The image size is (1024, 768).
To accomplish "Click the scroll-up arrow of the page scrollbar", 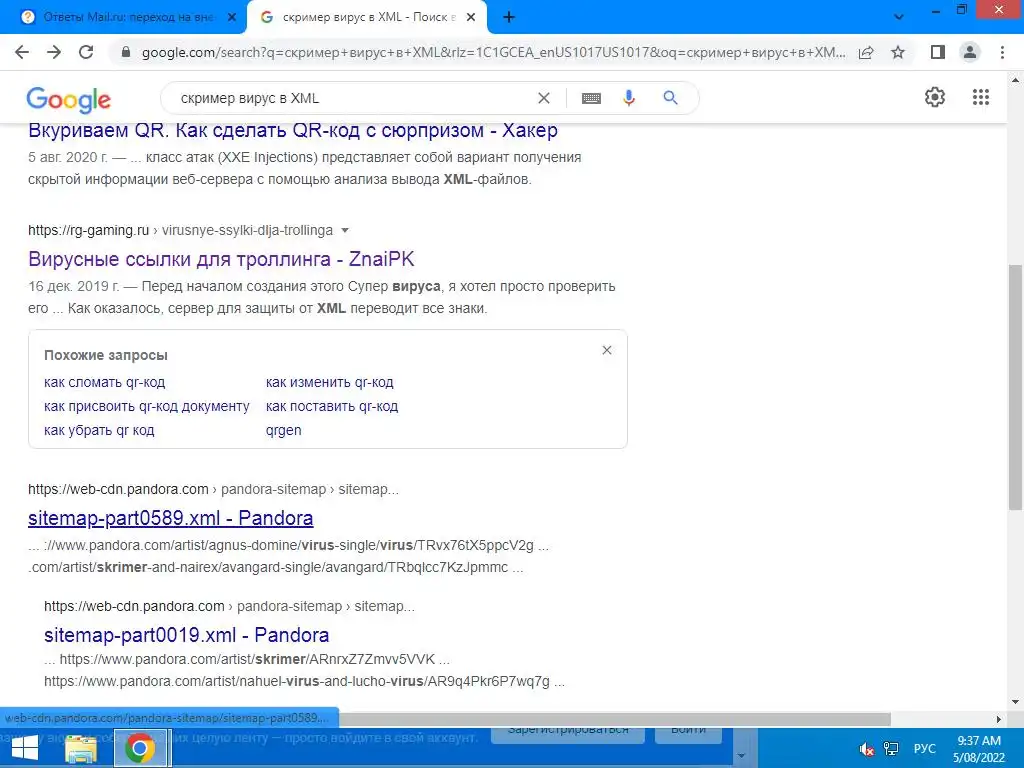I will click(1015, 80).
